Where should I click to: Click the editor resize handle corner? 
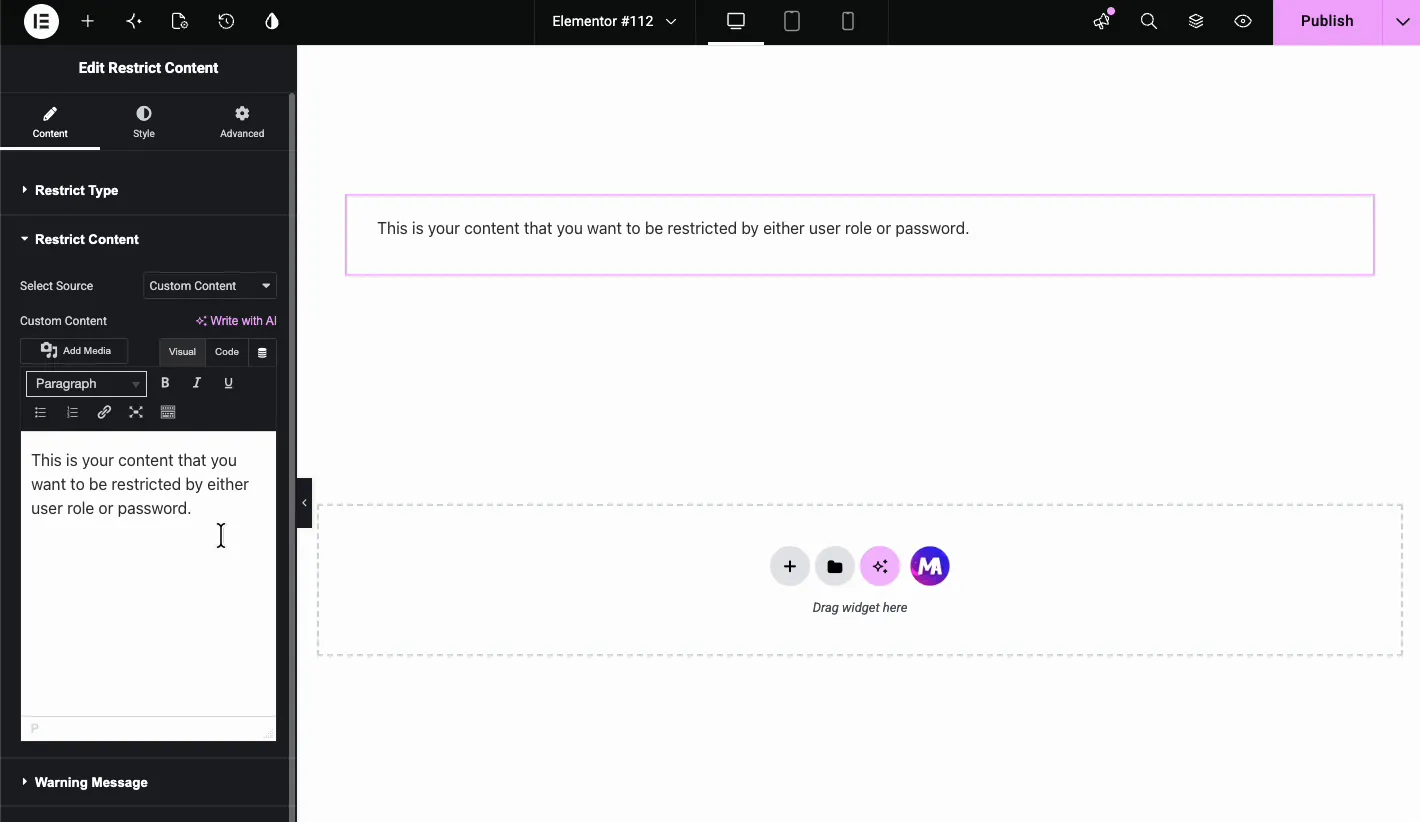coord(268,734)
